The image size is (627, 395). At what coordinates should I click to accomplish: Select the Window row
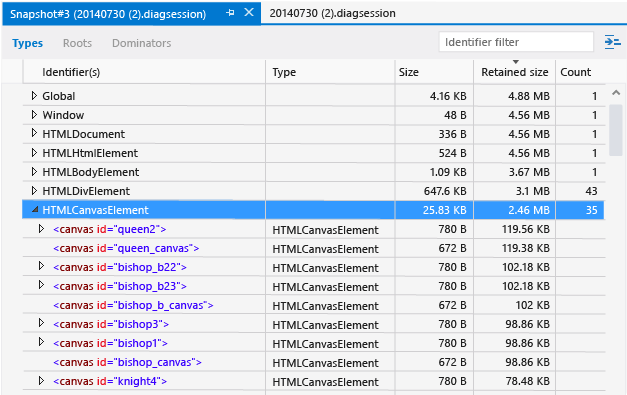[314, 115]
